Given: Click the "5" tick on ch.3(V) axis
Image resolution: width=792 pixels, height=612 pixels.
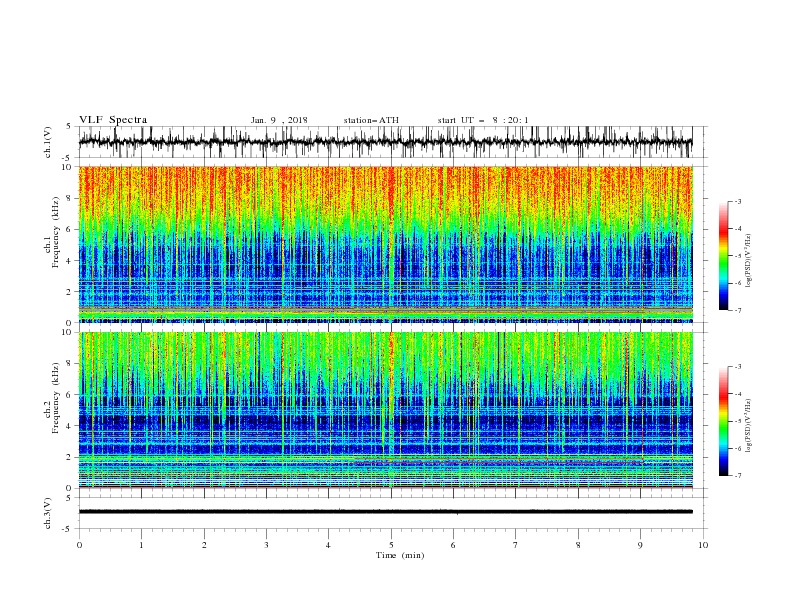Looking at the screenshot, I should 70,498.
